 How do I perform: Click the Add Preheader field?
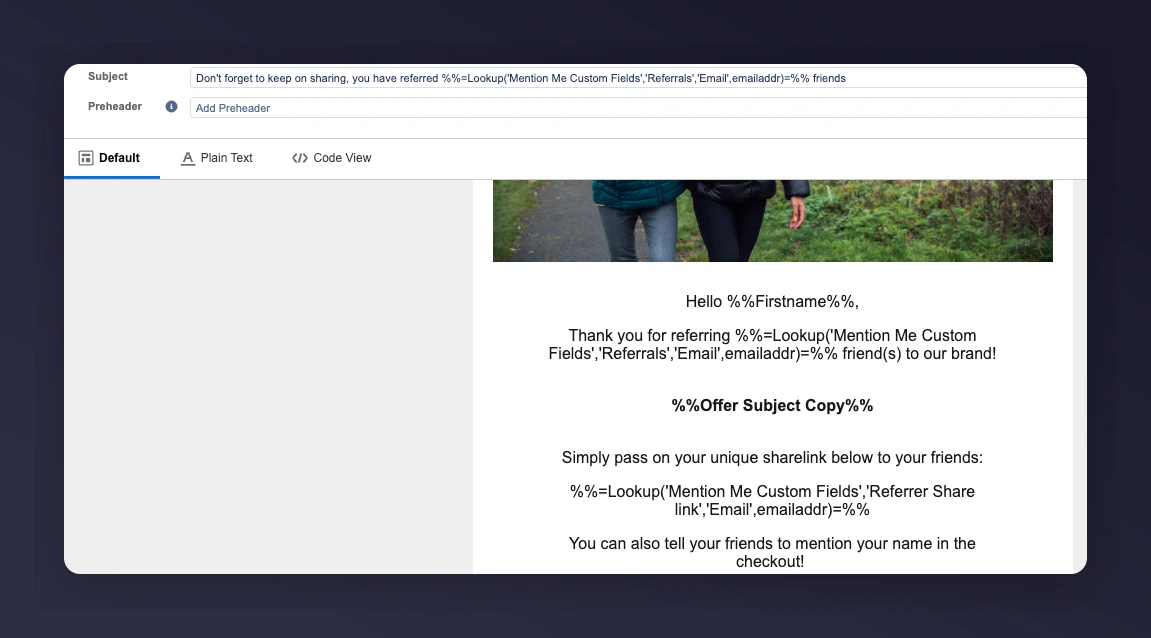click(x=638, y=108)
